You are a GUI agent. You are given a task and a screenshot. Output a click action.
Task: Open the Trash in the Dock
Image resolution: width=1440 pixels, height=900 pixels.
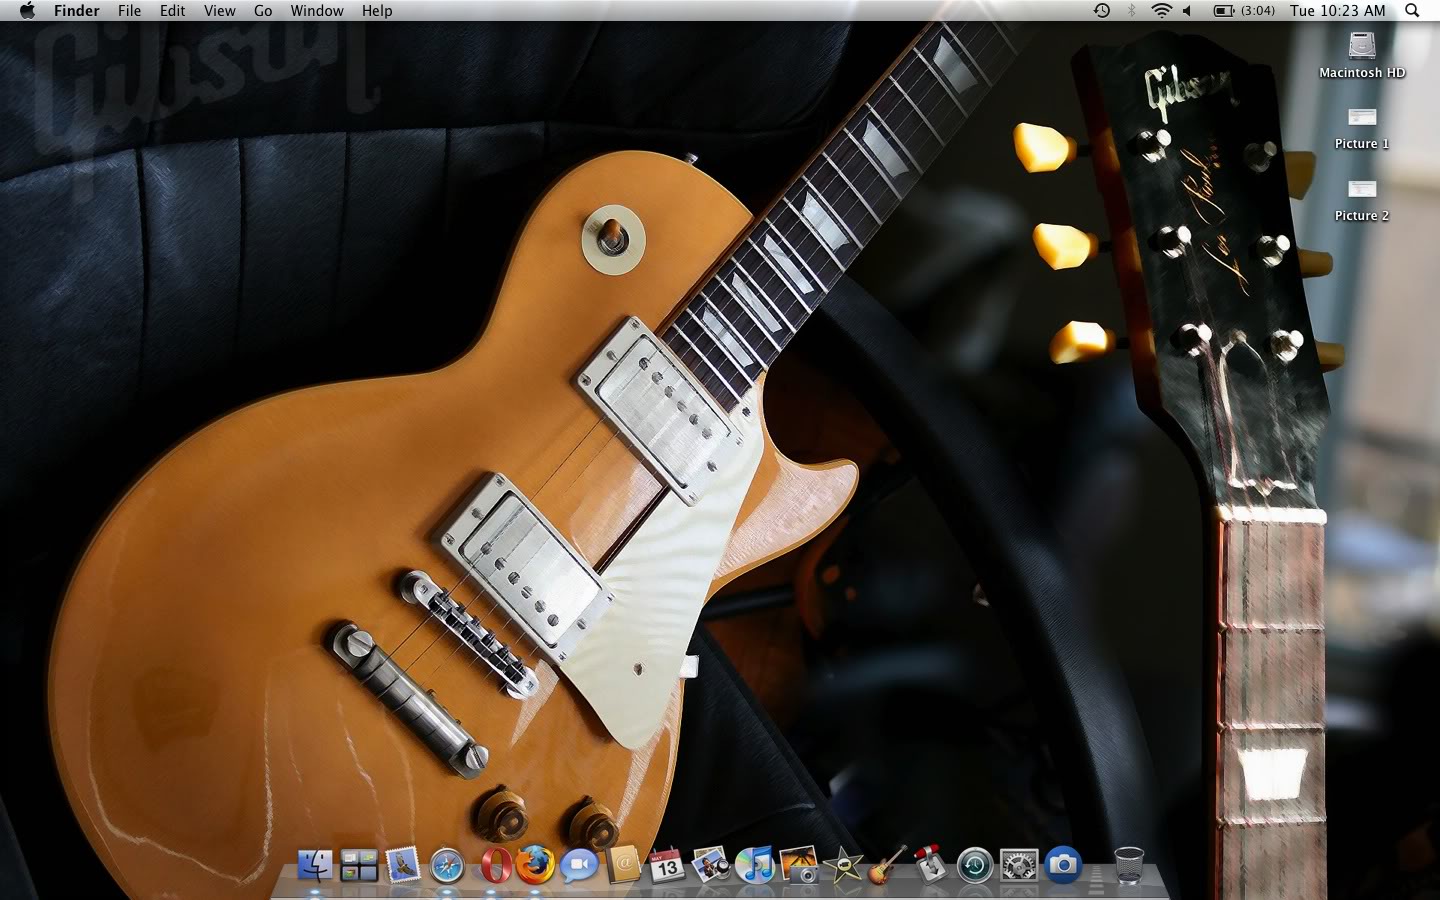1128,864
